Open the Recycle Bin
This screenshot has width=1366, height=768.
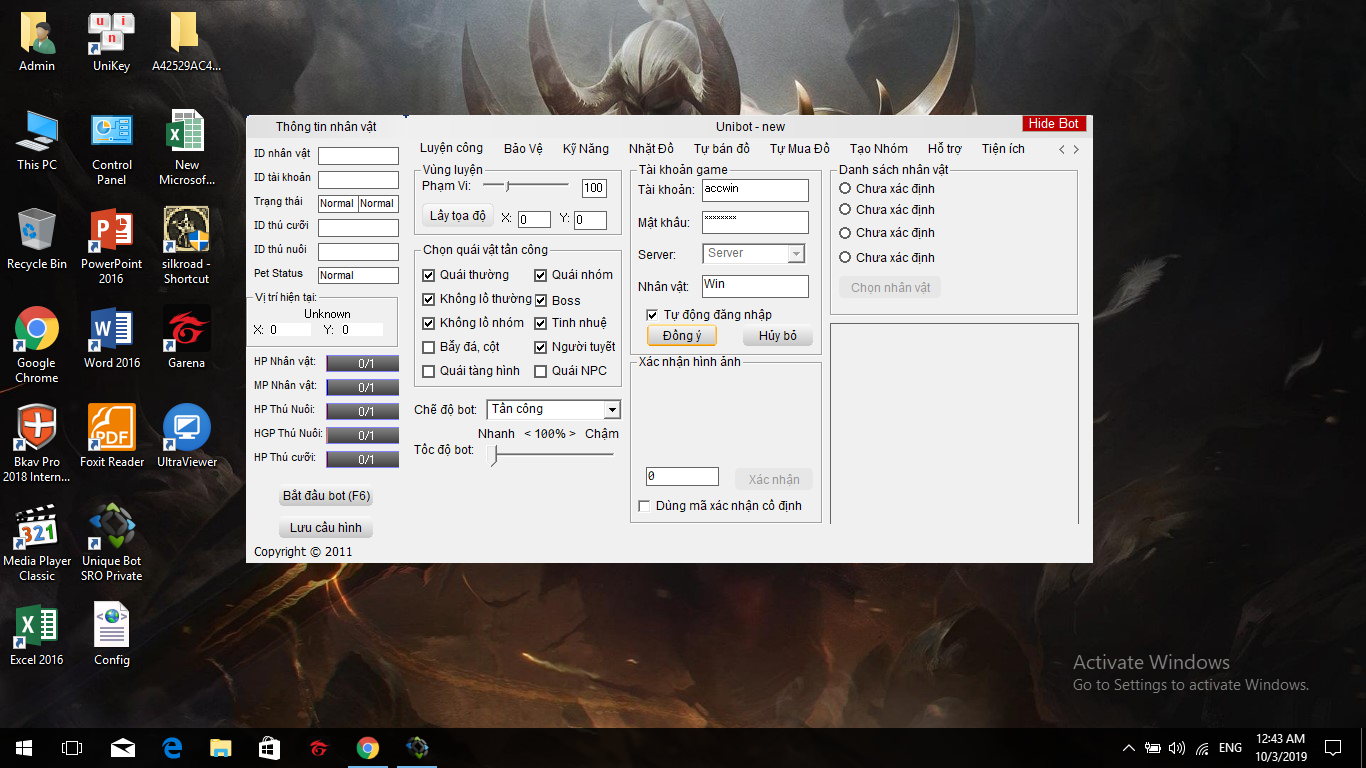click(37, 240)
